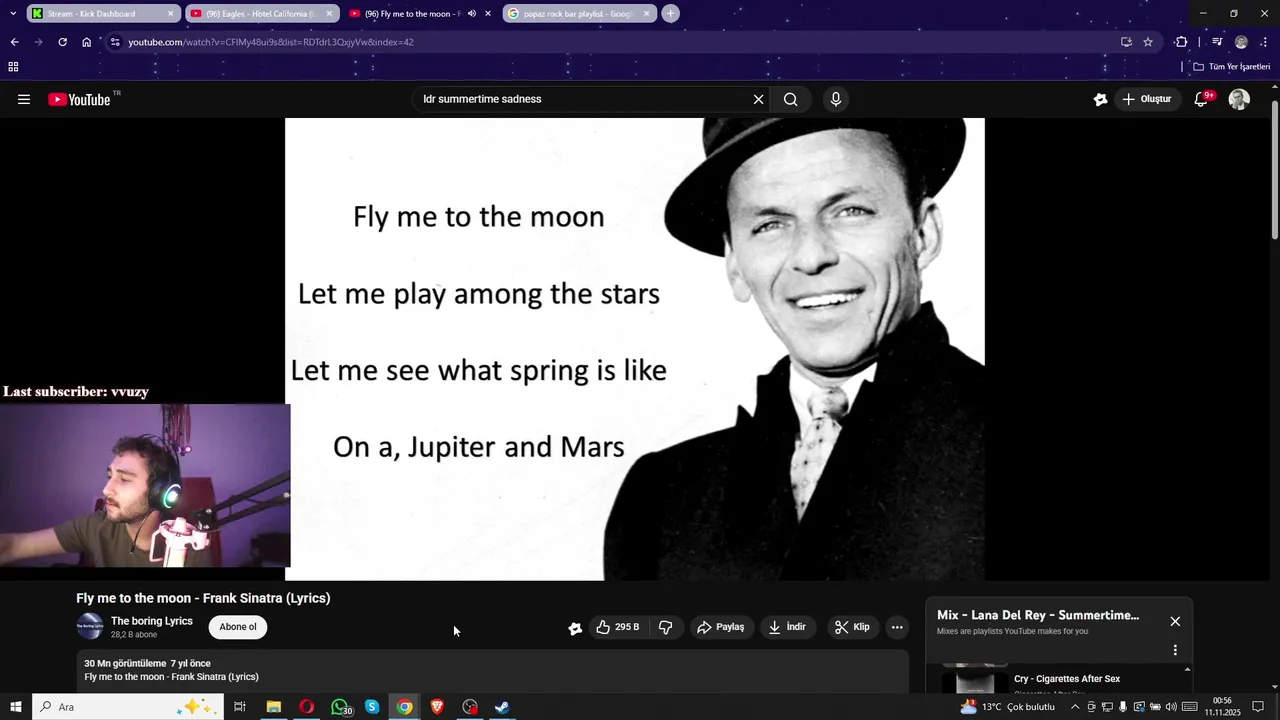Click the İndir download button

787,627
